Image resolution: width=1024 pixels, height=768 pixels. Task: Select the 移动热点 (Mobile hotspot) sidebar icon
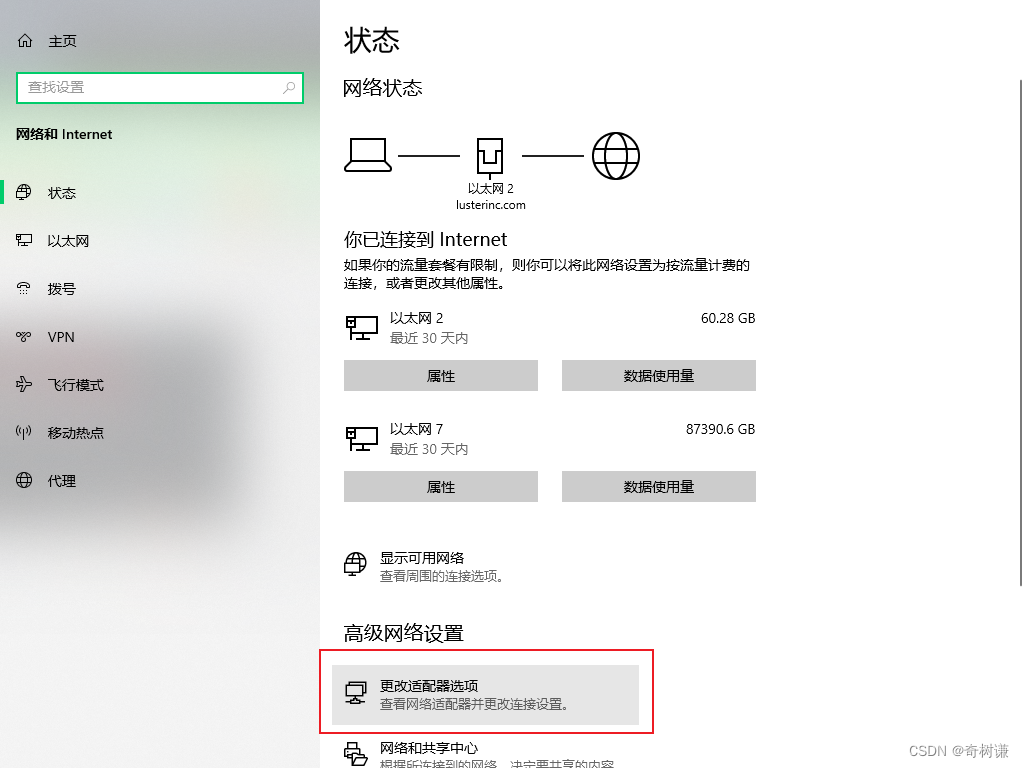click(x=24, y=432)
